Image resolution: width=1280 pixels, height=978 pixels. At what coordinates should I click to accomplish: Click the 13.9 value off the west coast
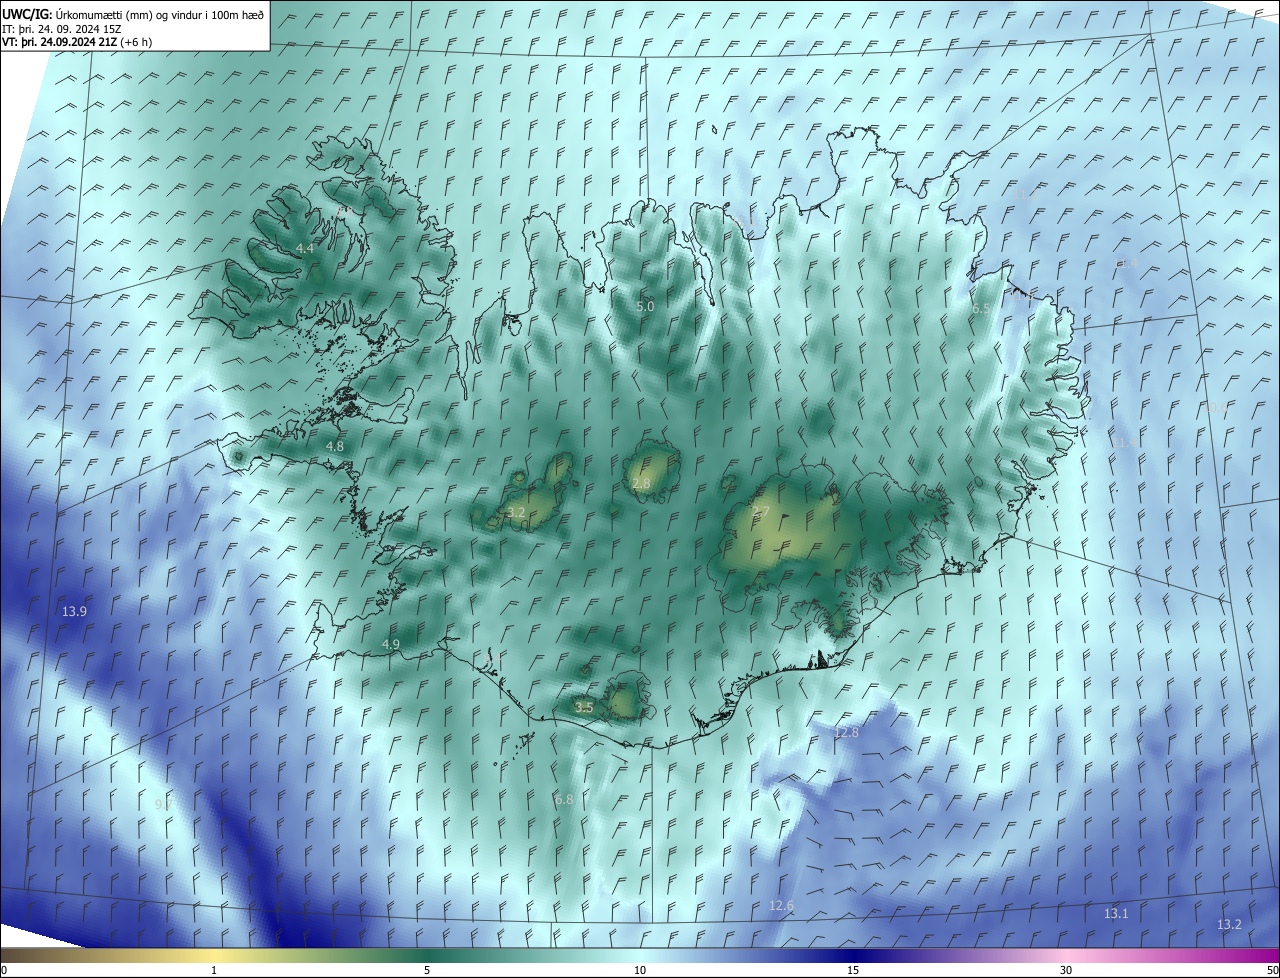(x=74, y=611)
